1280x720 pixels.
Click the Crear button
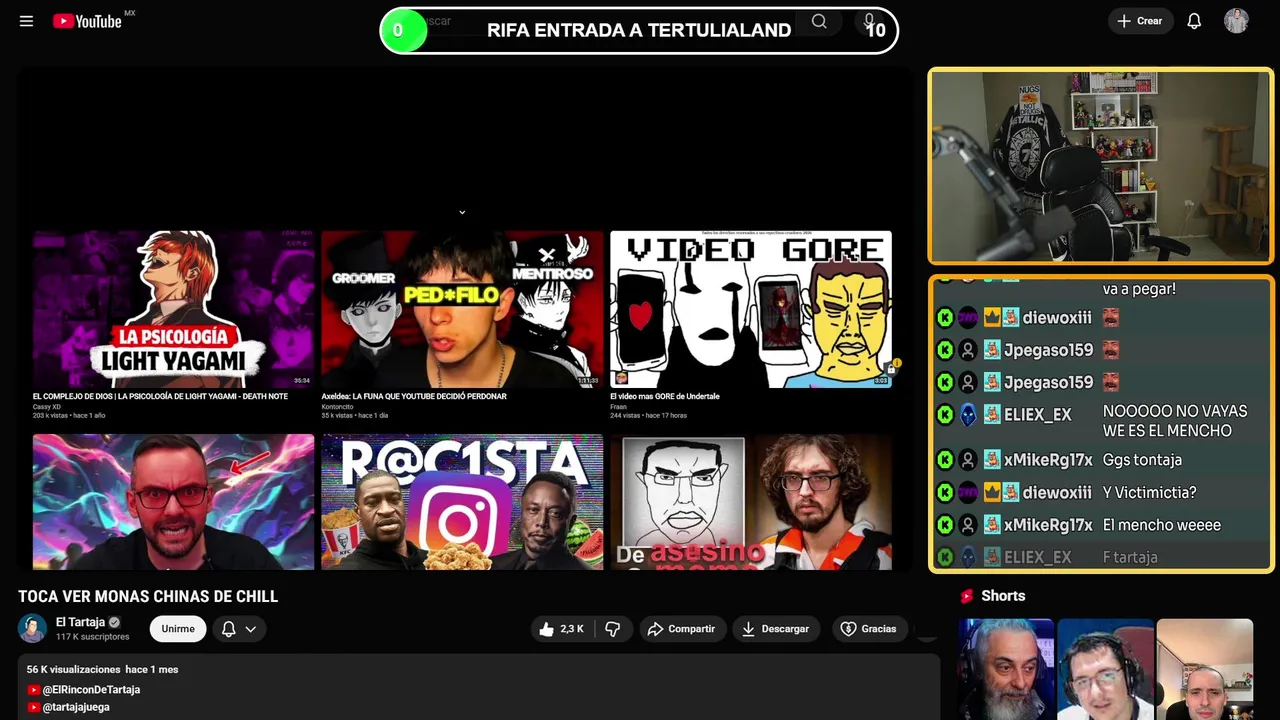coord(1140,21)
